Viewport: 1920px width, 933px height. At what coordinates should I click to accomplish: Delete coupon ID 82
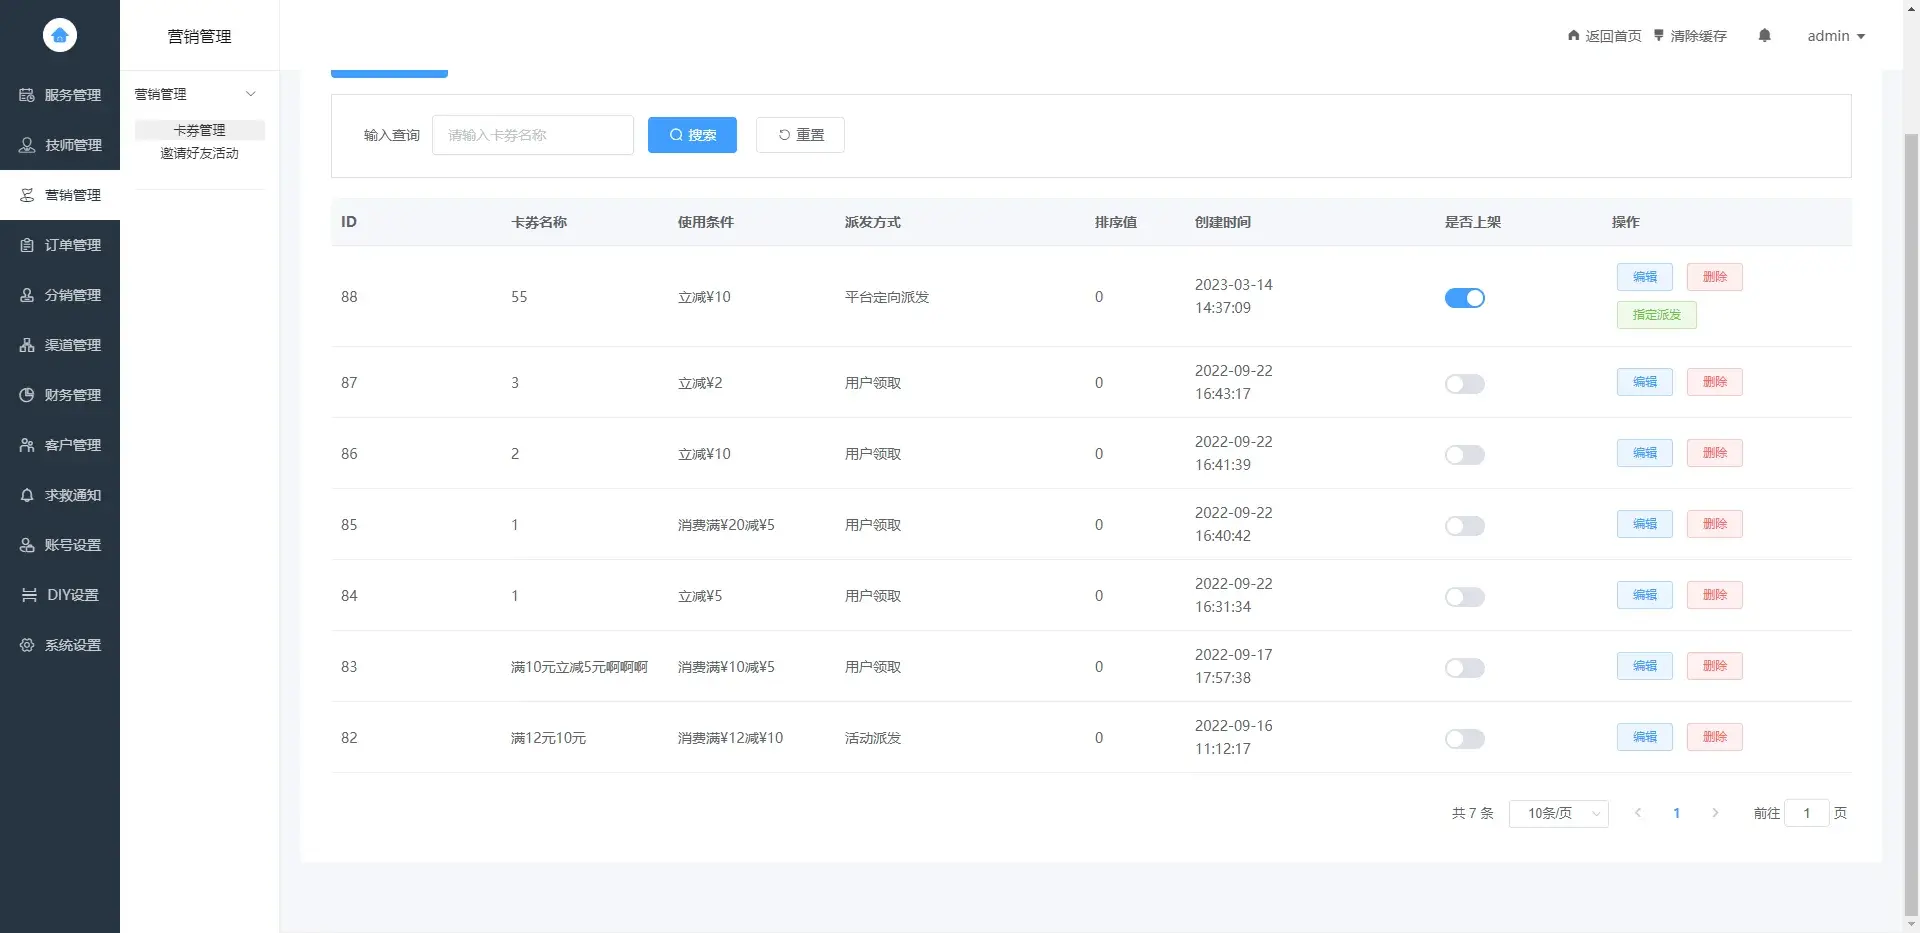tap(1715, 737)
